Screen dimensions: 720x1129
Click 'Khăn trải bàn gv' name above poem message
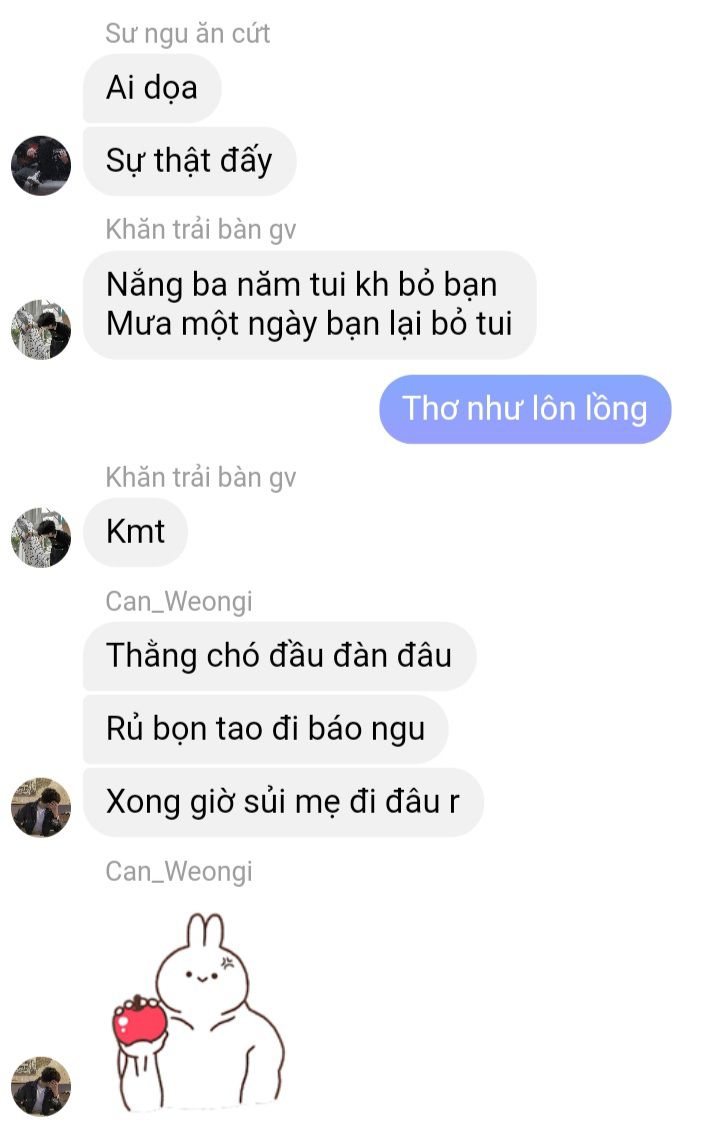[x=201, y=230]
